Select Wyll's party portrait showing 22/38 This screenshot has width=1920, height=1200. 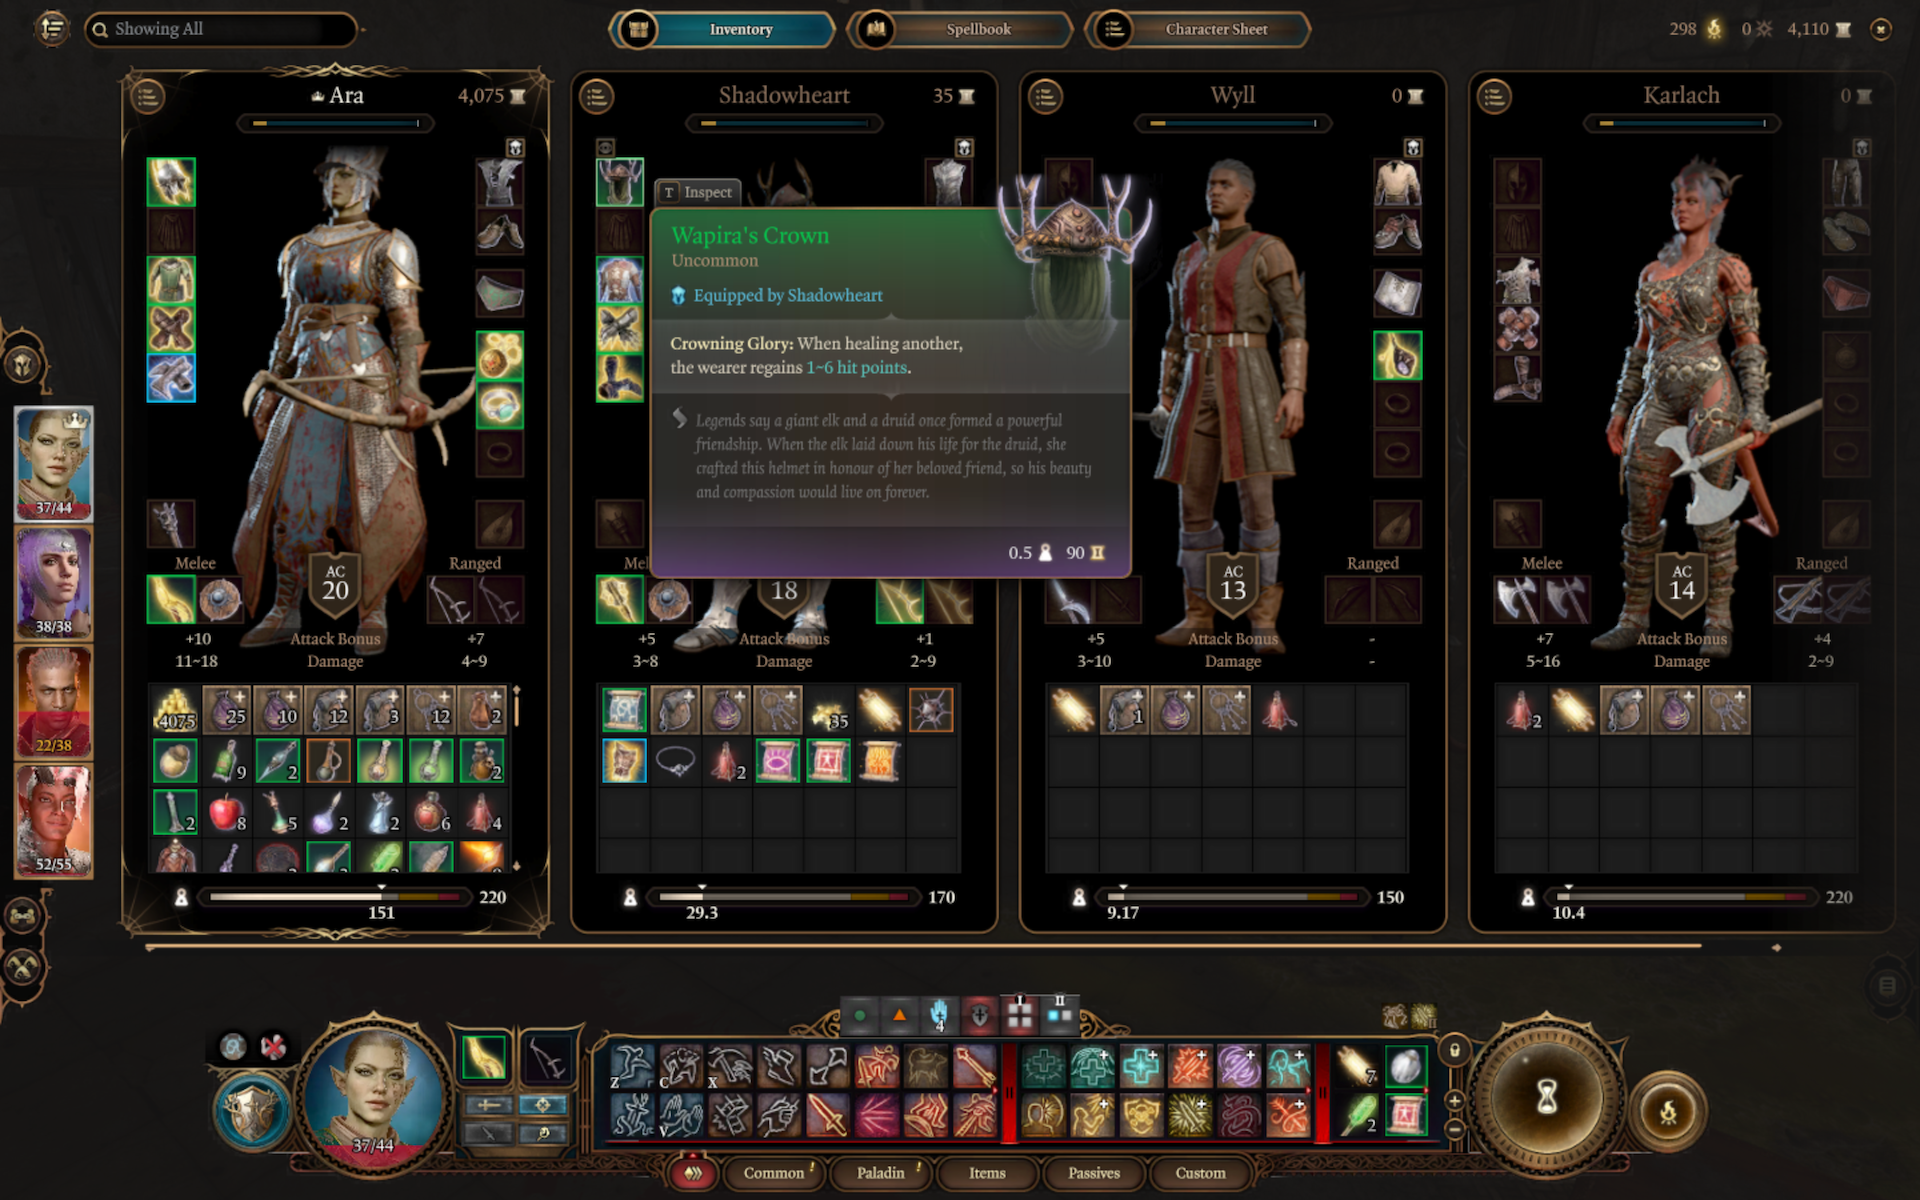(x=53, y=701)
